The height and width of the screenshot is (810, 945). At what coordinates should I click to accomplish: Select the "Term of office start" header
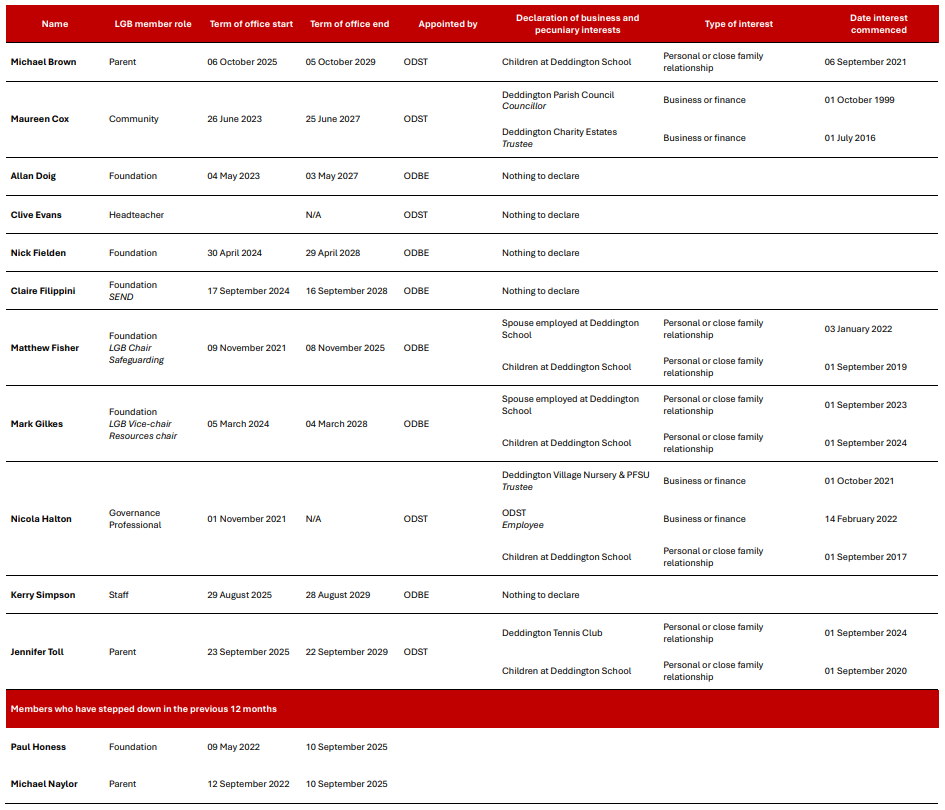(251, 24)
